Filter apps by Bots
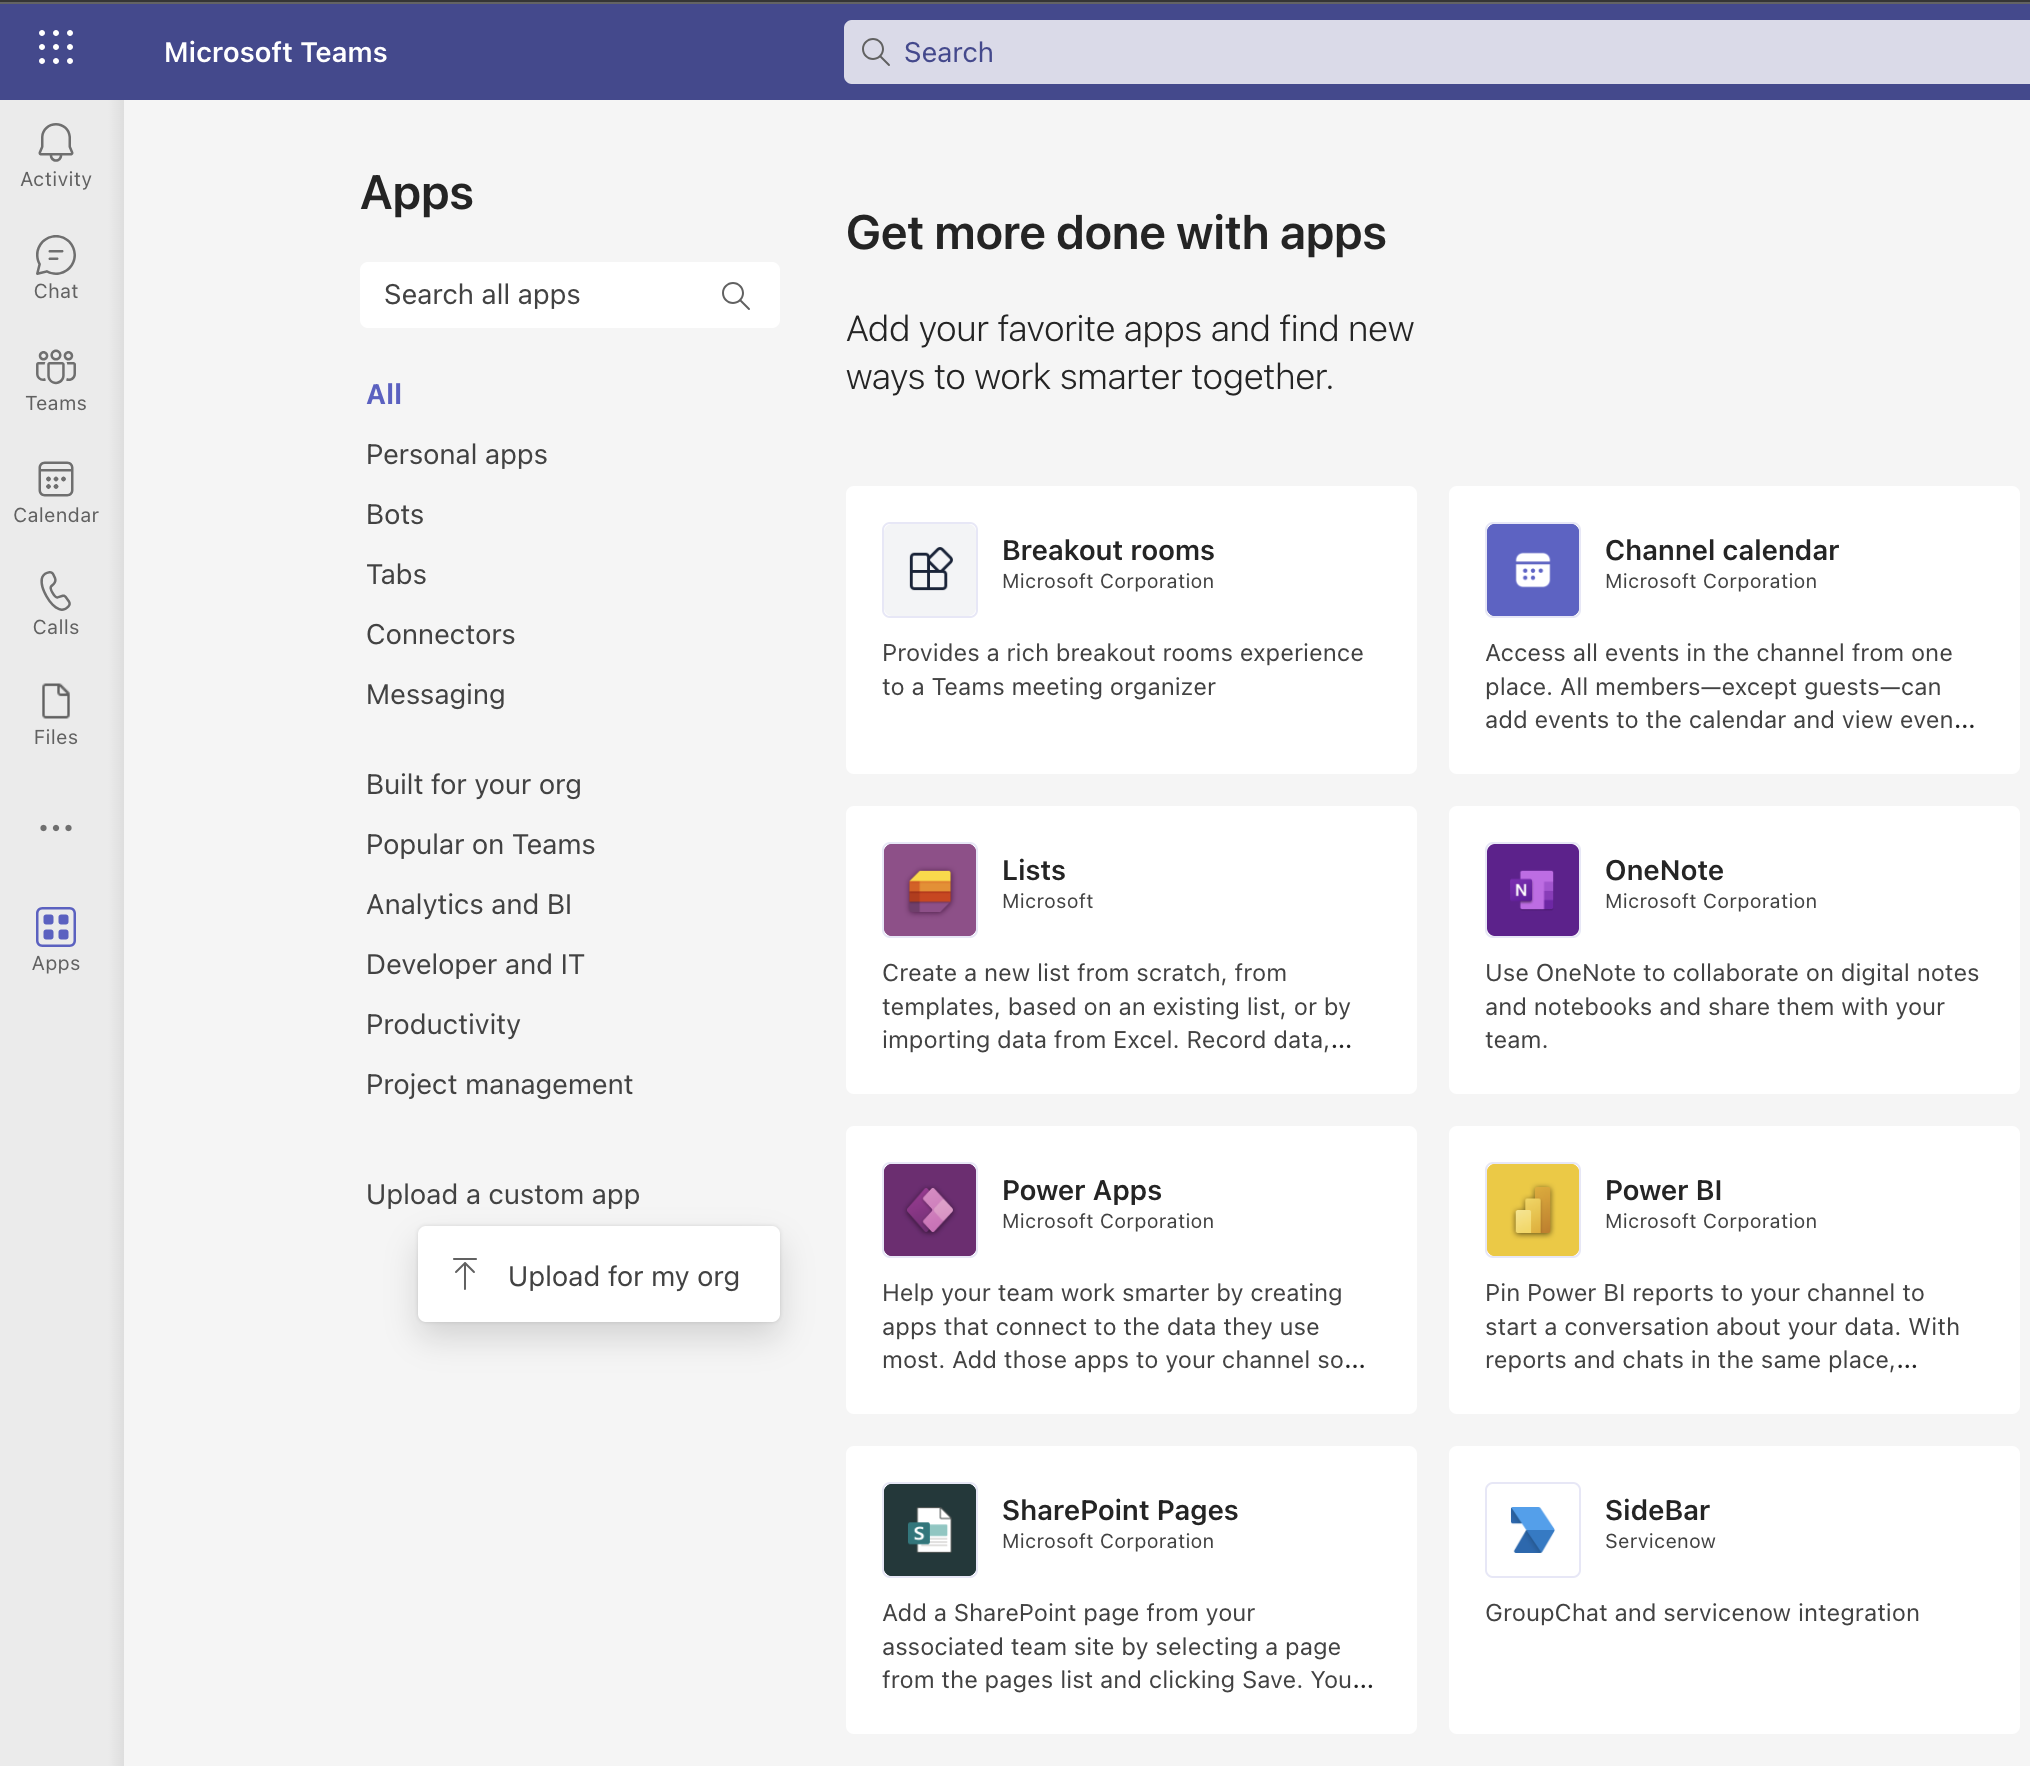The image size is (2030, 1766). point(395,514)
